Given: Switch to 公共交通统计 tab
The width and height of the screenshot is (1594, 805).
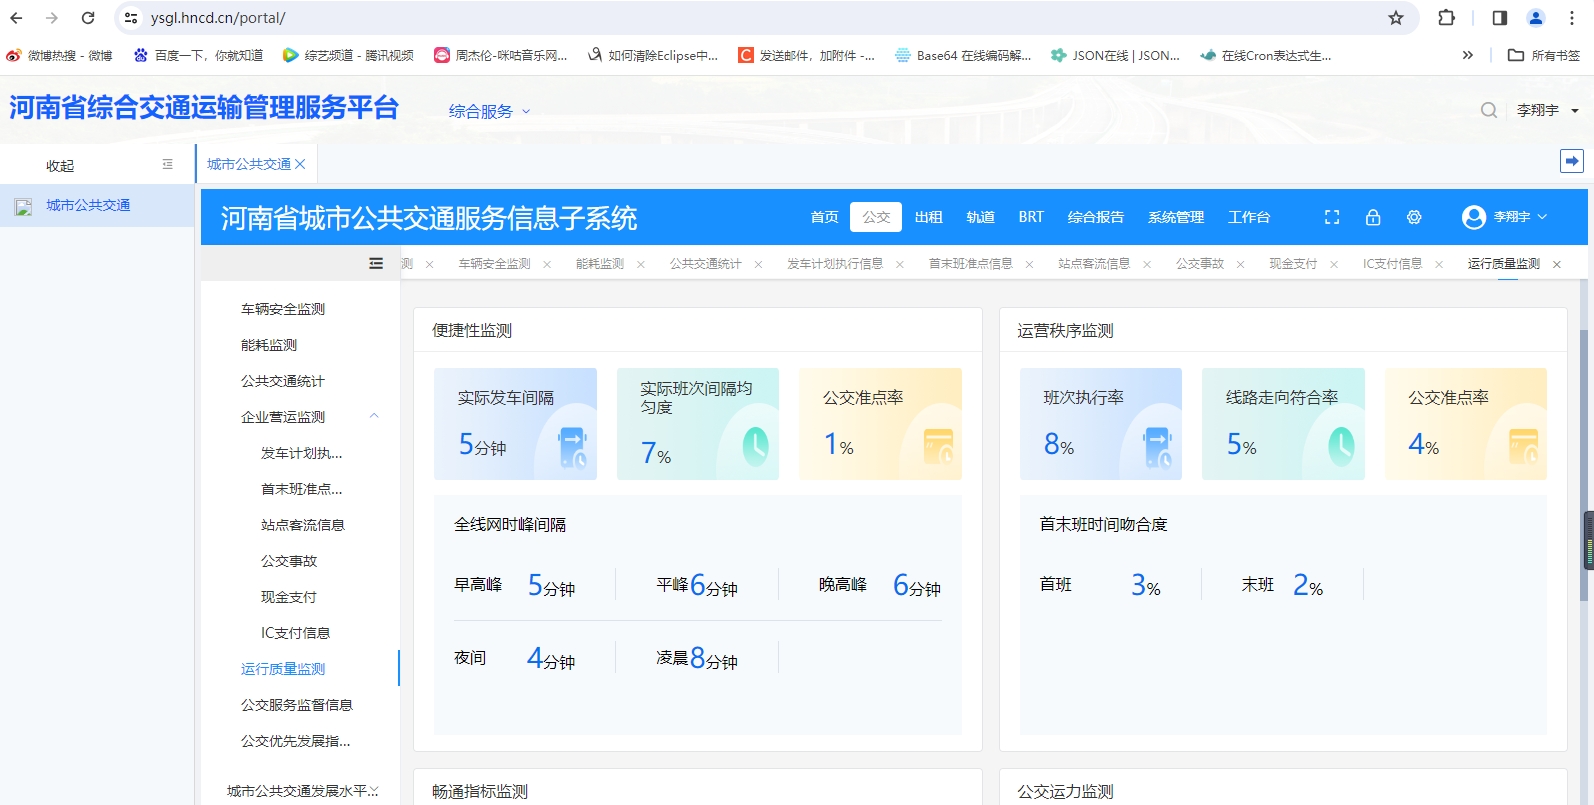Looking at the screenshot, I should (x=705, y=264).
